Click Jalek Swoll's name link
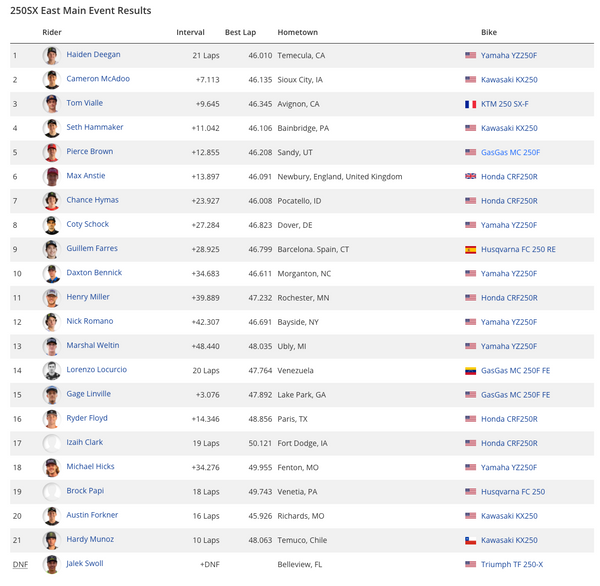600x586 pixels. pos(87,563)
